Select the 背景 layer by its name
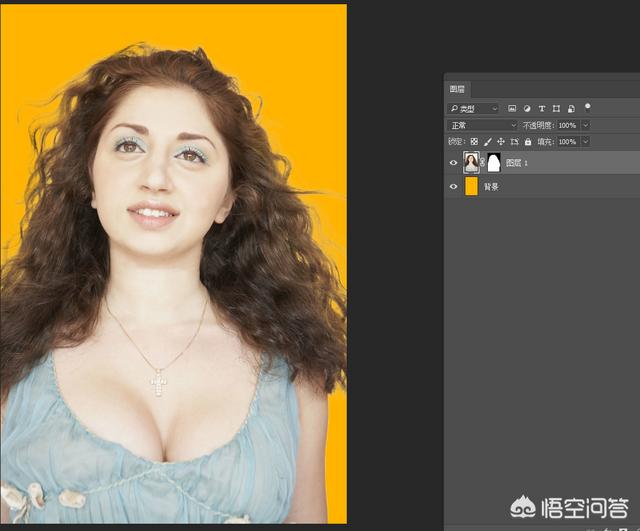This screenshot has height=531, width=640. coord(491,187)
